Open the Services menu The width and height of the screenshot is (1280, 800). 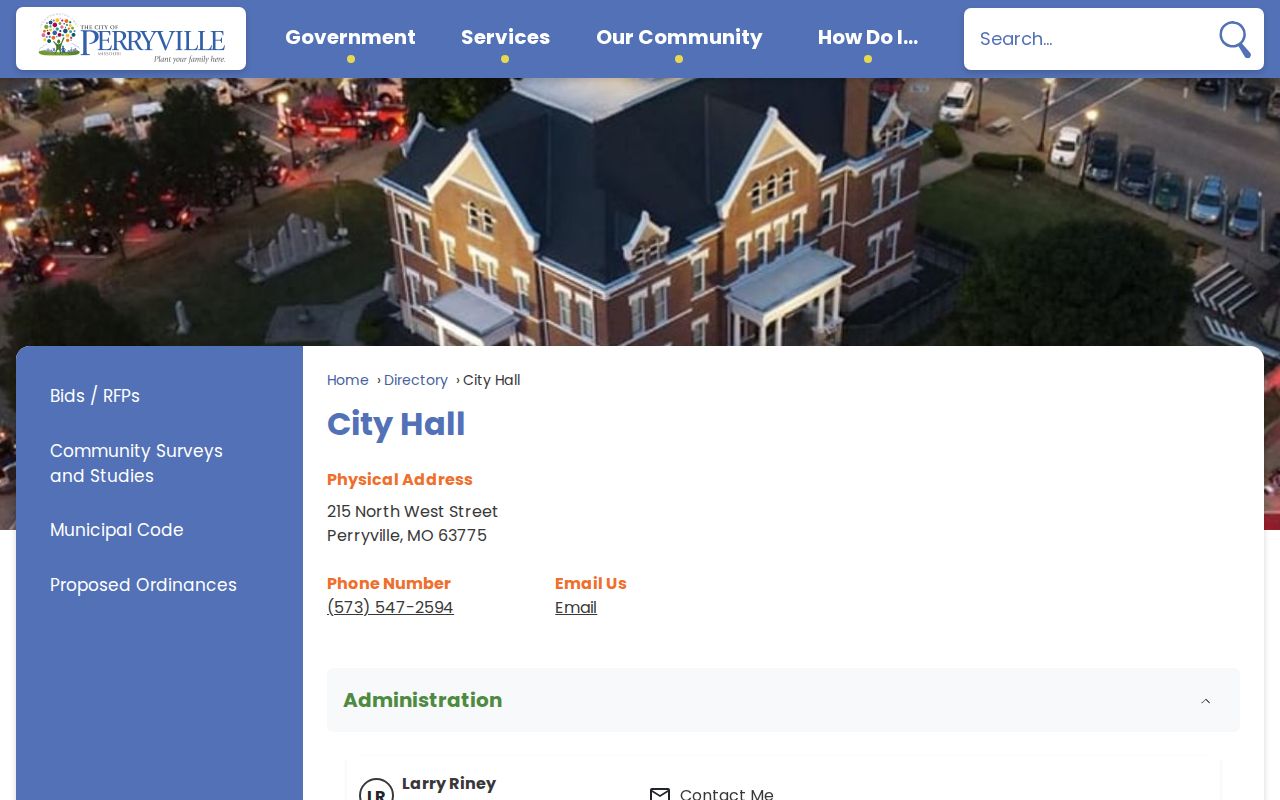[x=505, y=38]
